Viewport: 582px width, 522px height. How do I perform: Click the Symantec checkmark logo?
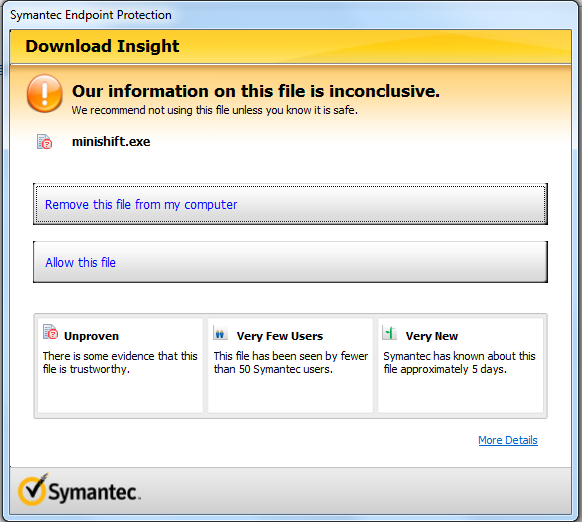(x=33, y=489)
